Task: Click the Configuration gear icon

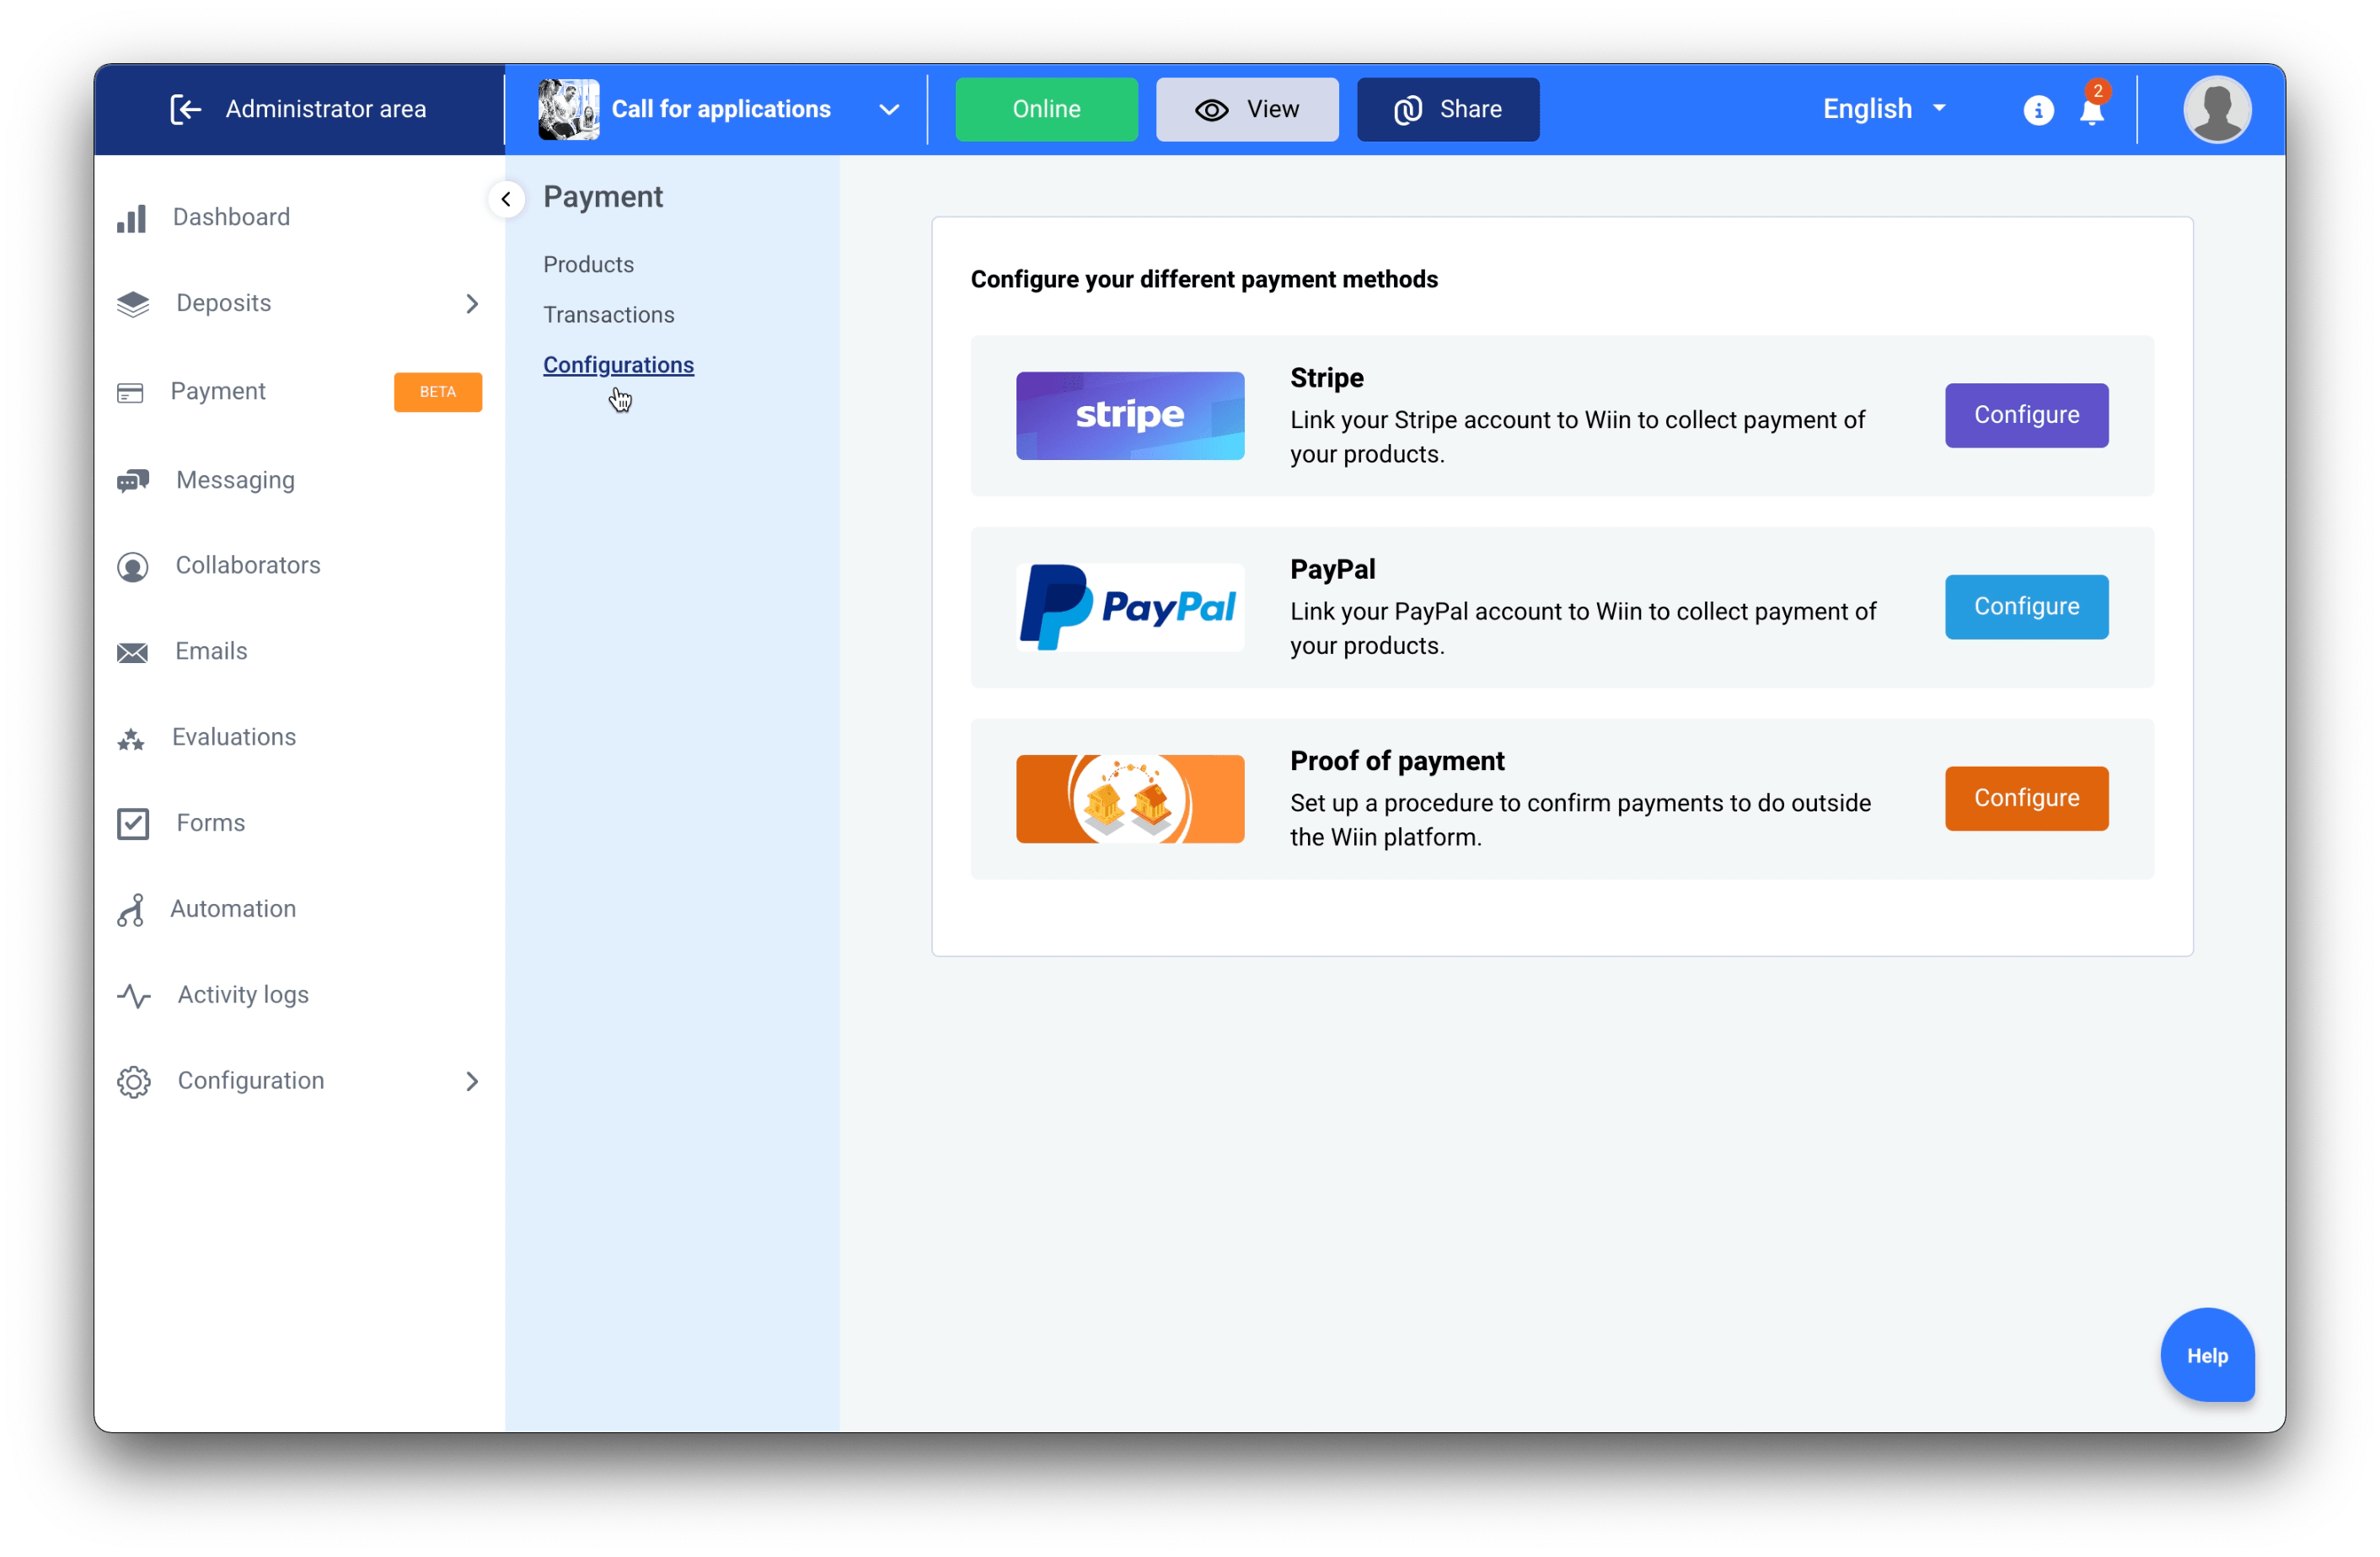Action: pos(133,1081)
